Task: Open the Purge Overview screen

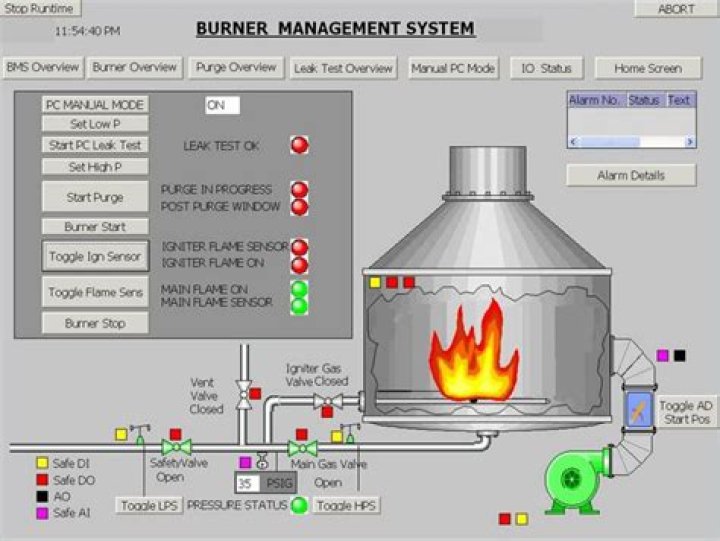Action: click(236, 68)
